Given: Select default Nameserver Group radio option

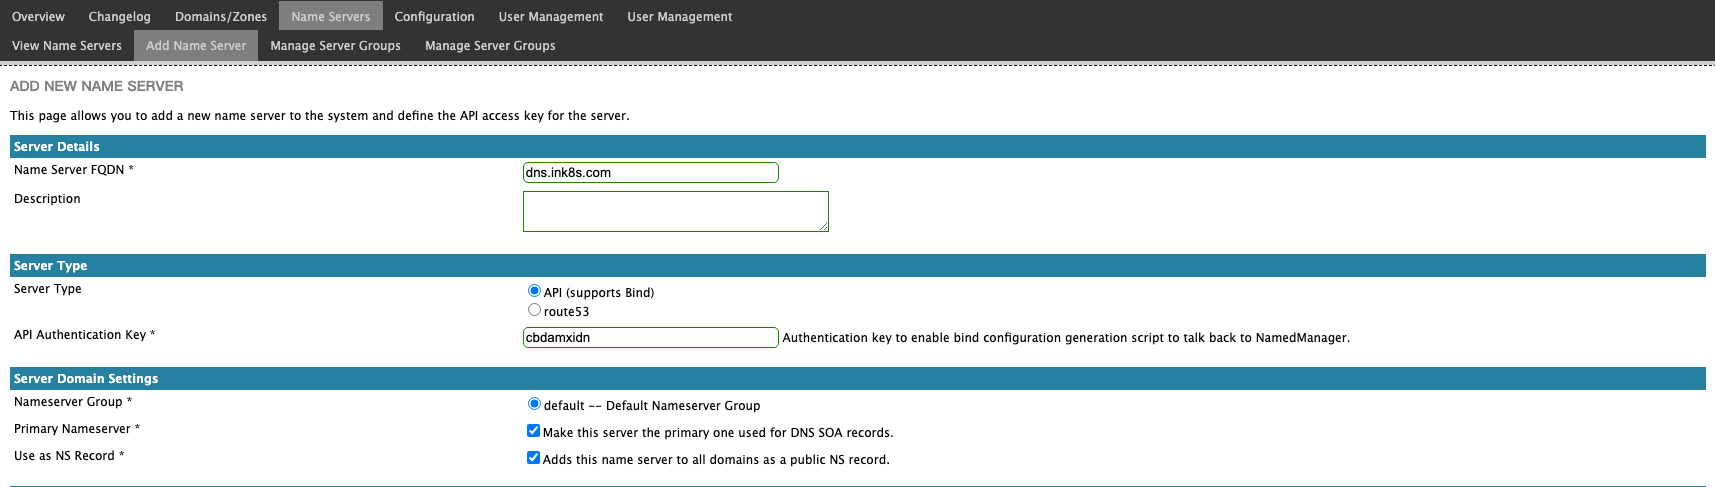Looking at the screenshot, I should tap(534, 404).
